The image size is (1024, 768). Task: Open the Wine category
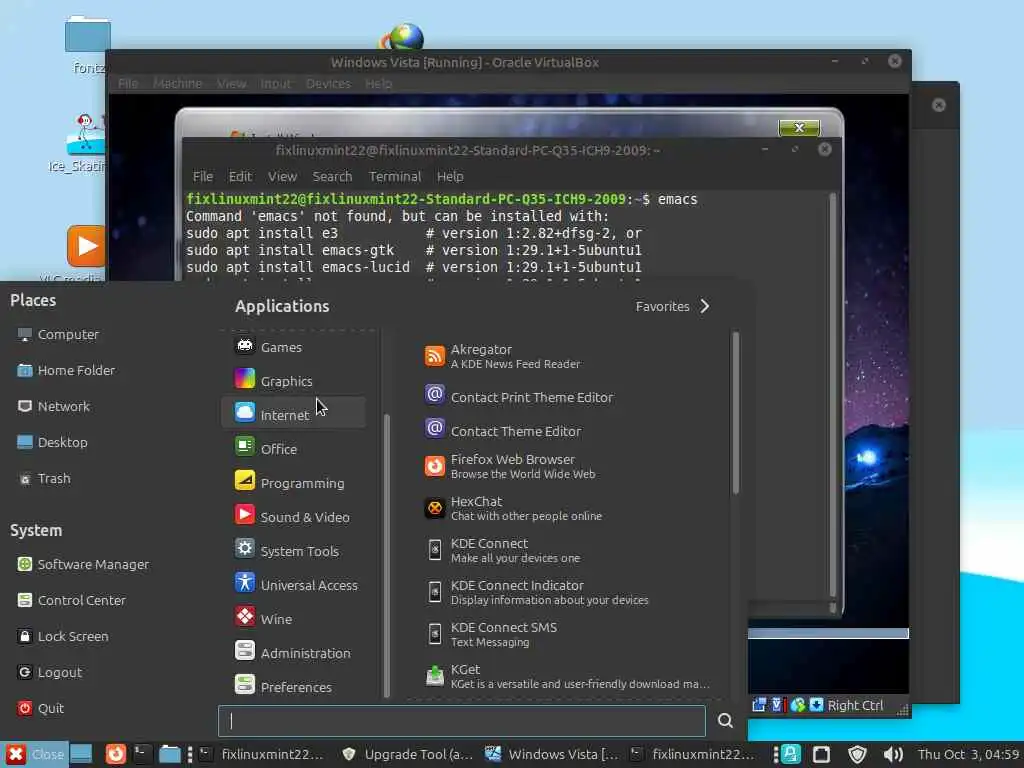[x=293, y=618]
